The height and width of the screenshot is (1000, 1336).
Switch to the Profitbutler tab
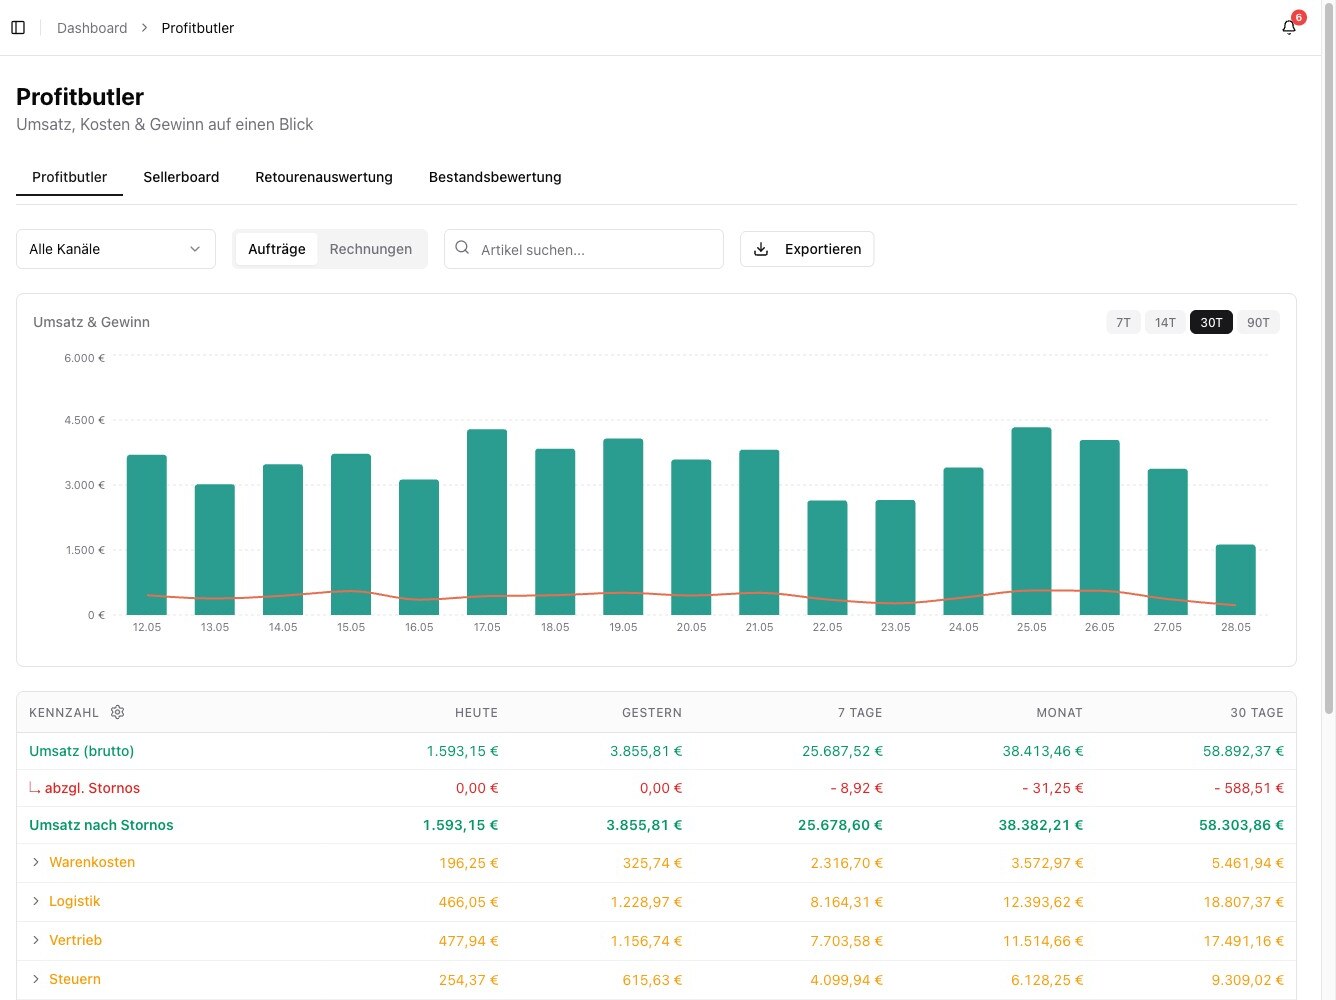(x=70, y=177)
